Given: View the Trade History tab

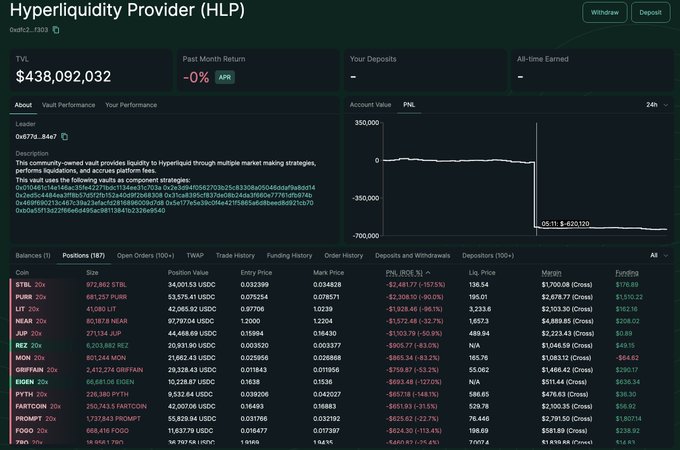Looking at the screenshot, I should tap(235, 256).
